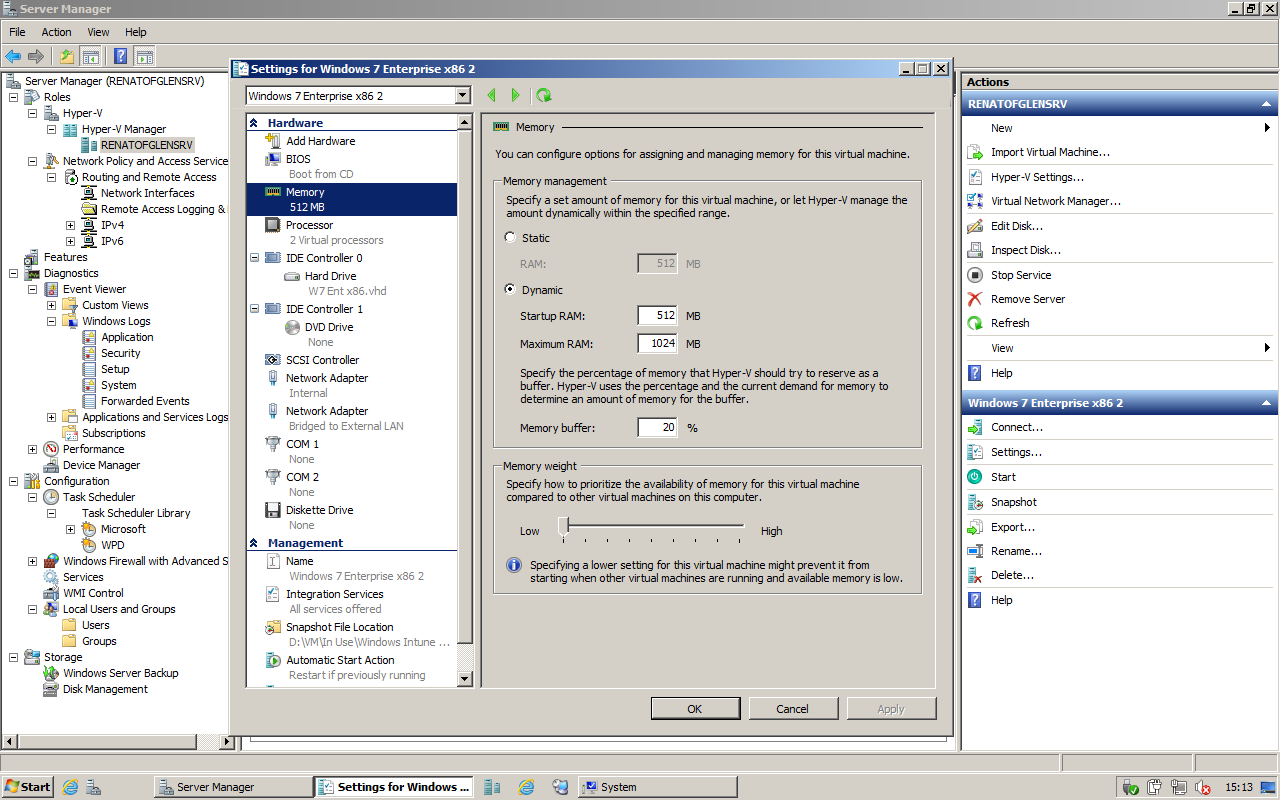This screenshot has height=800, width=1280.
Task: Click the Maximum RAM input field
Action: pos(657,344)
